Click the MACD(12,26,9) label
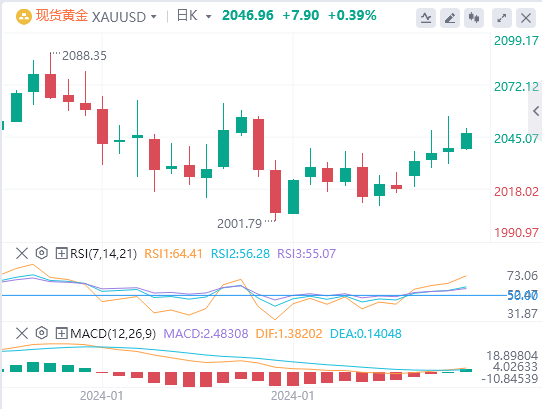The image size is (542, 409). (x=113, y=334)
